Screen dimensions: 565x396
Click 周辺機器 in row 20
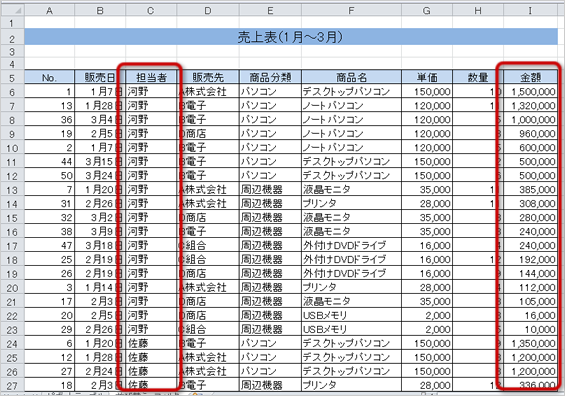click(270, 288)
